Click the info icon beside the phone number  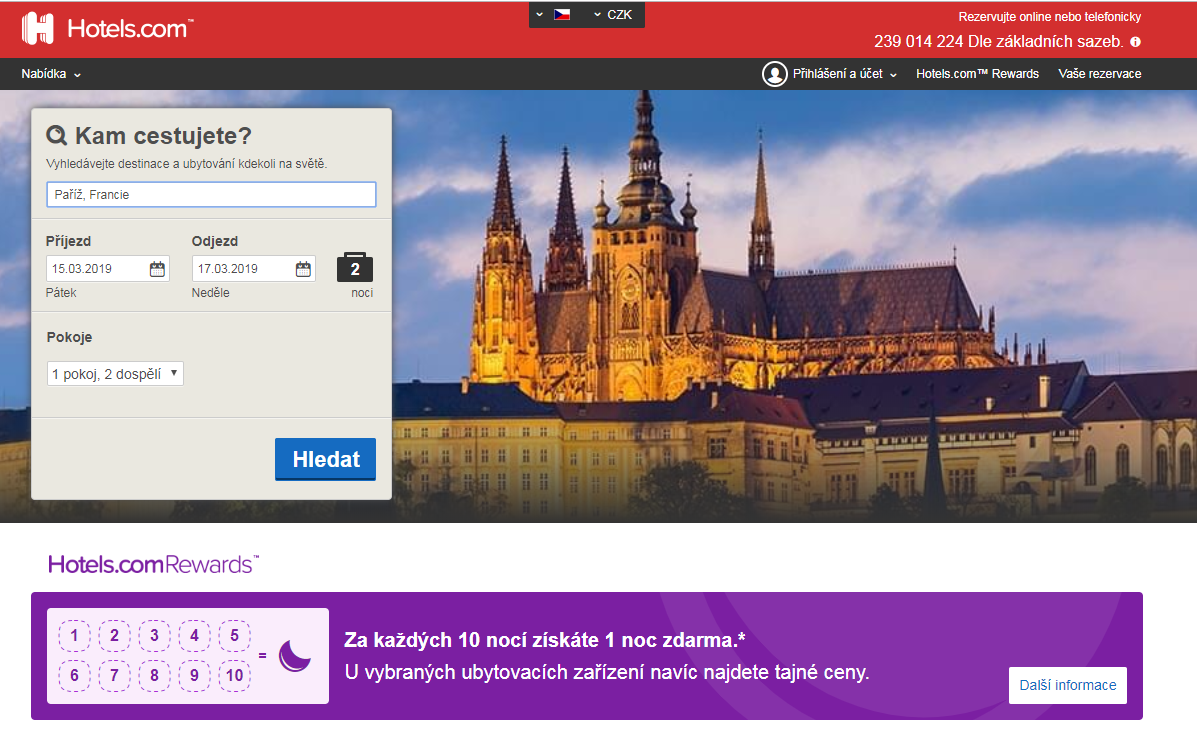(x=1135, y=42)
